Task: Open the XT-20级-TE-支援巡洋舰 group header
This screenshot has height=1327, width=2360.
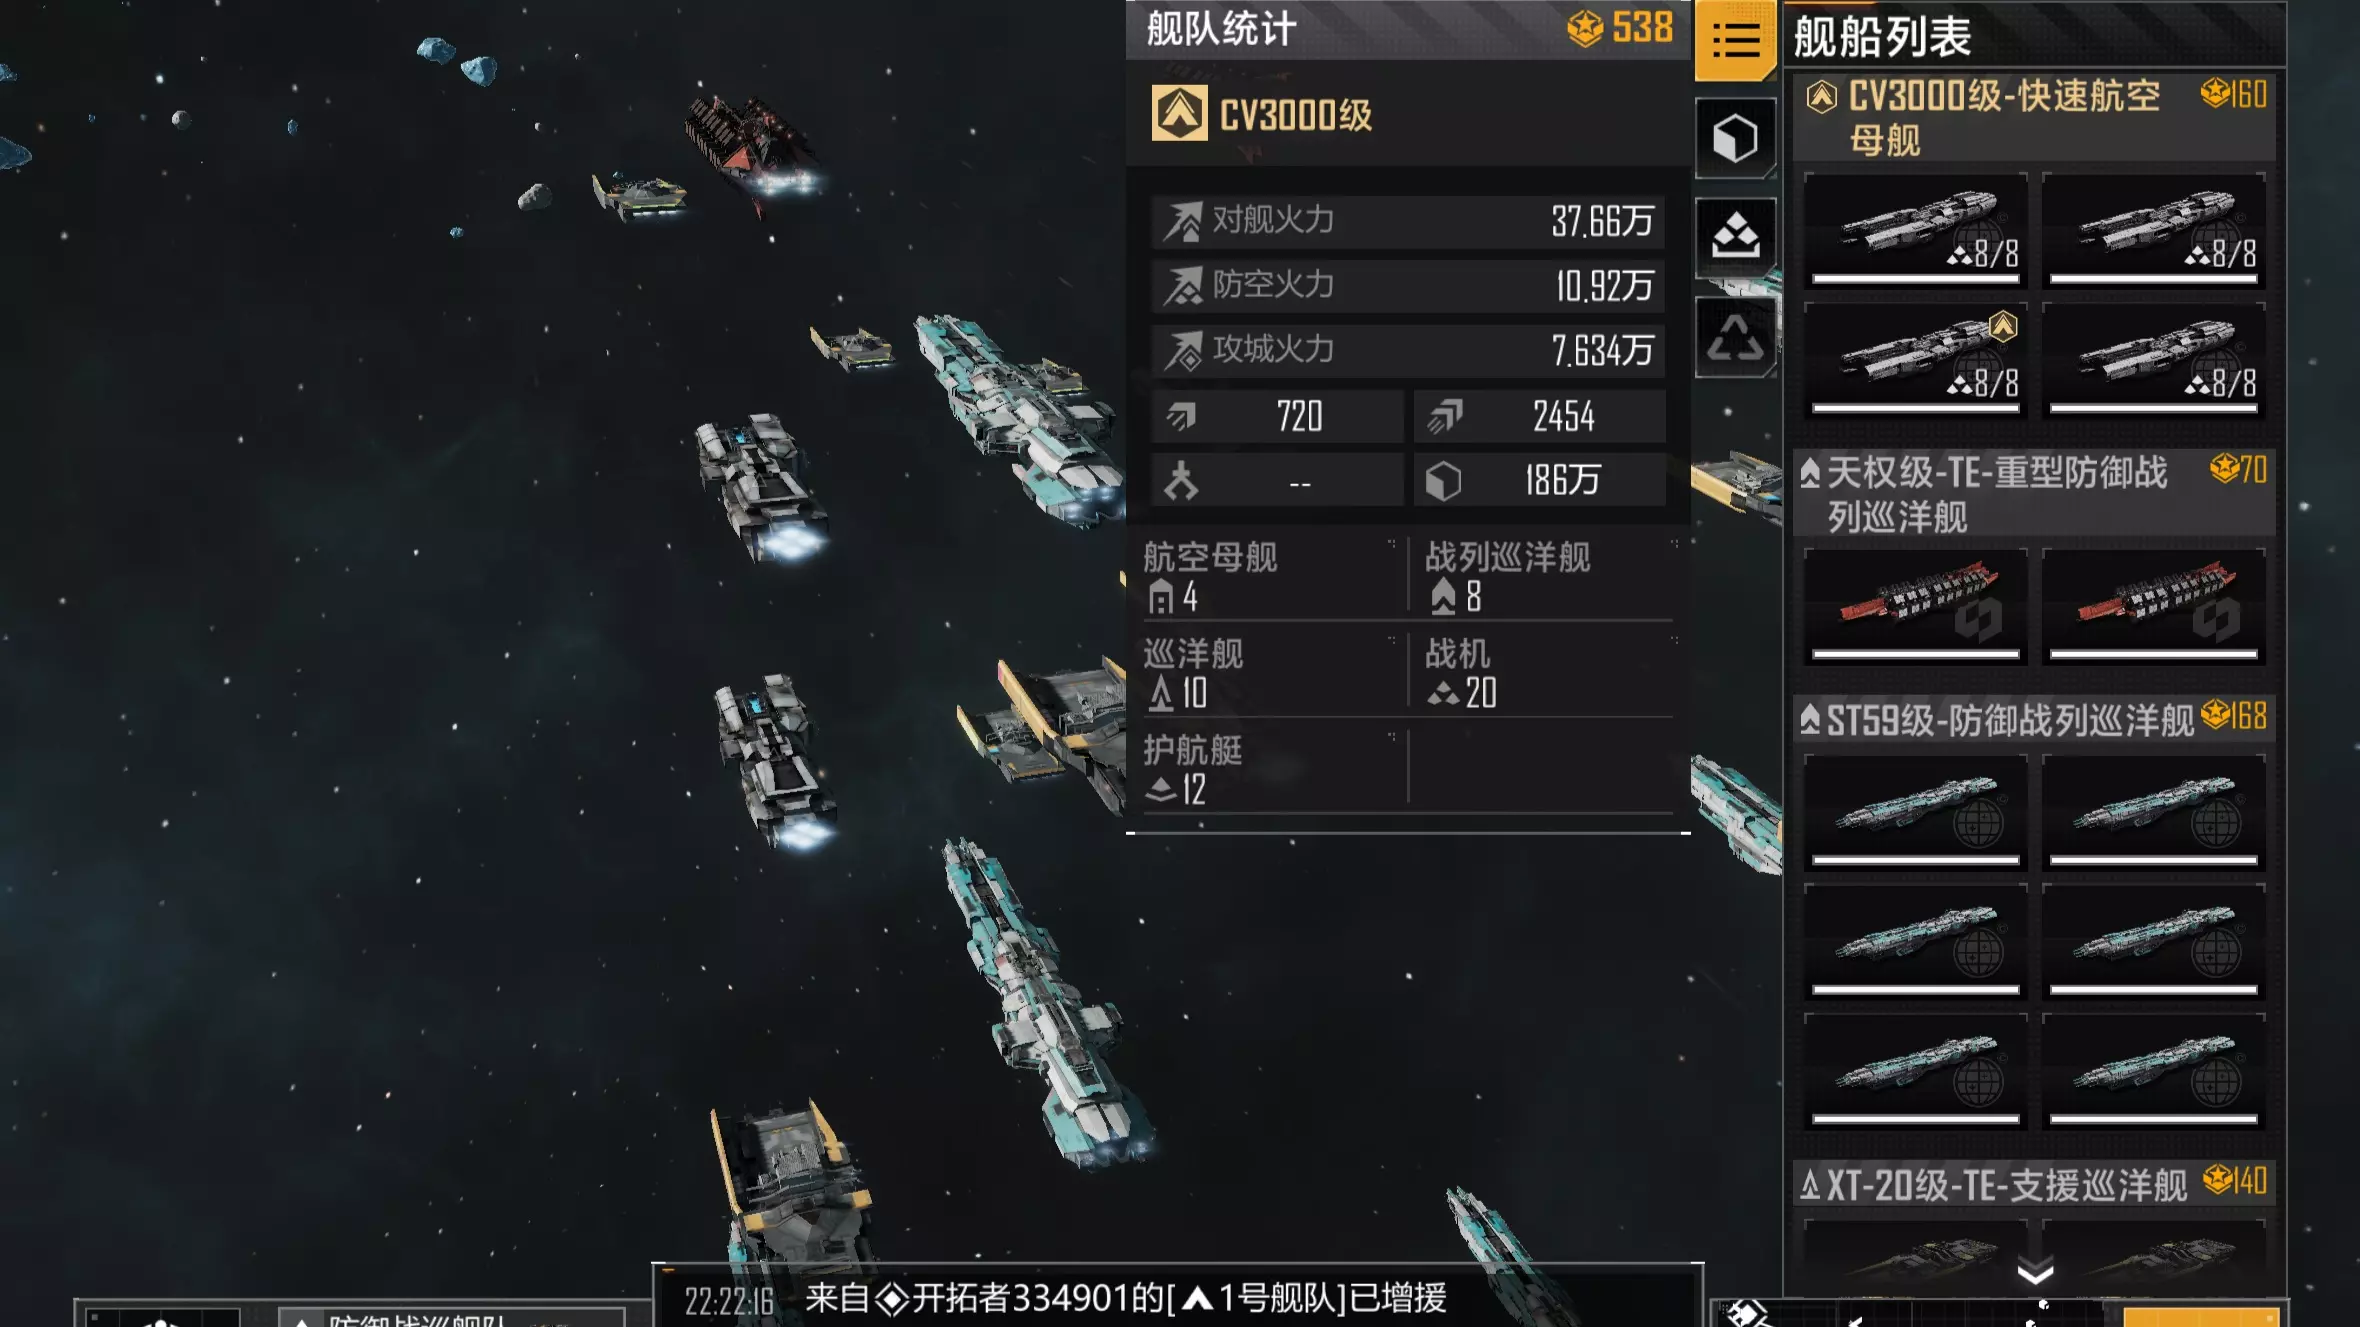Action: click(2034, 1185)
